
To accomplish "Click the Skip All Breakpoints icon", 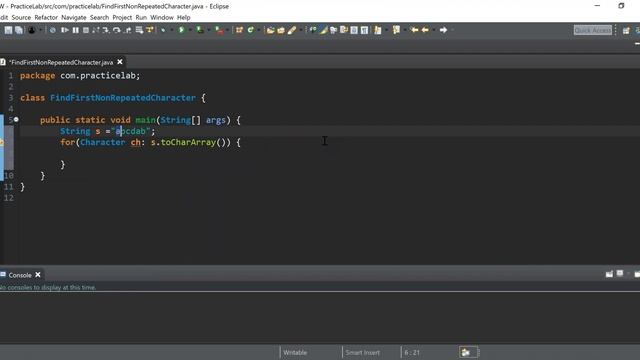I will pyautogui.click(x=53, y=30).
